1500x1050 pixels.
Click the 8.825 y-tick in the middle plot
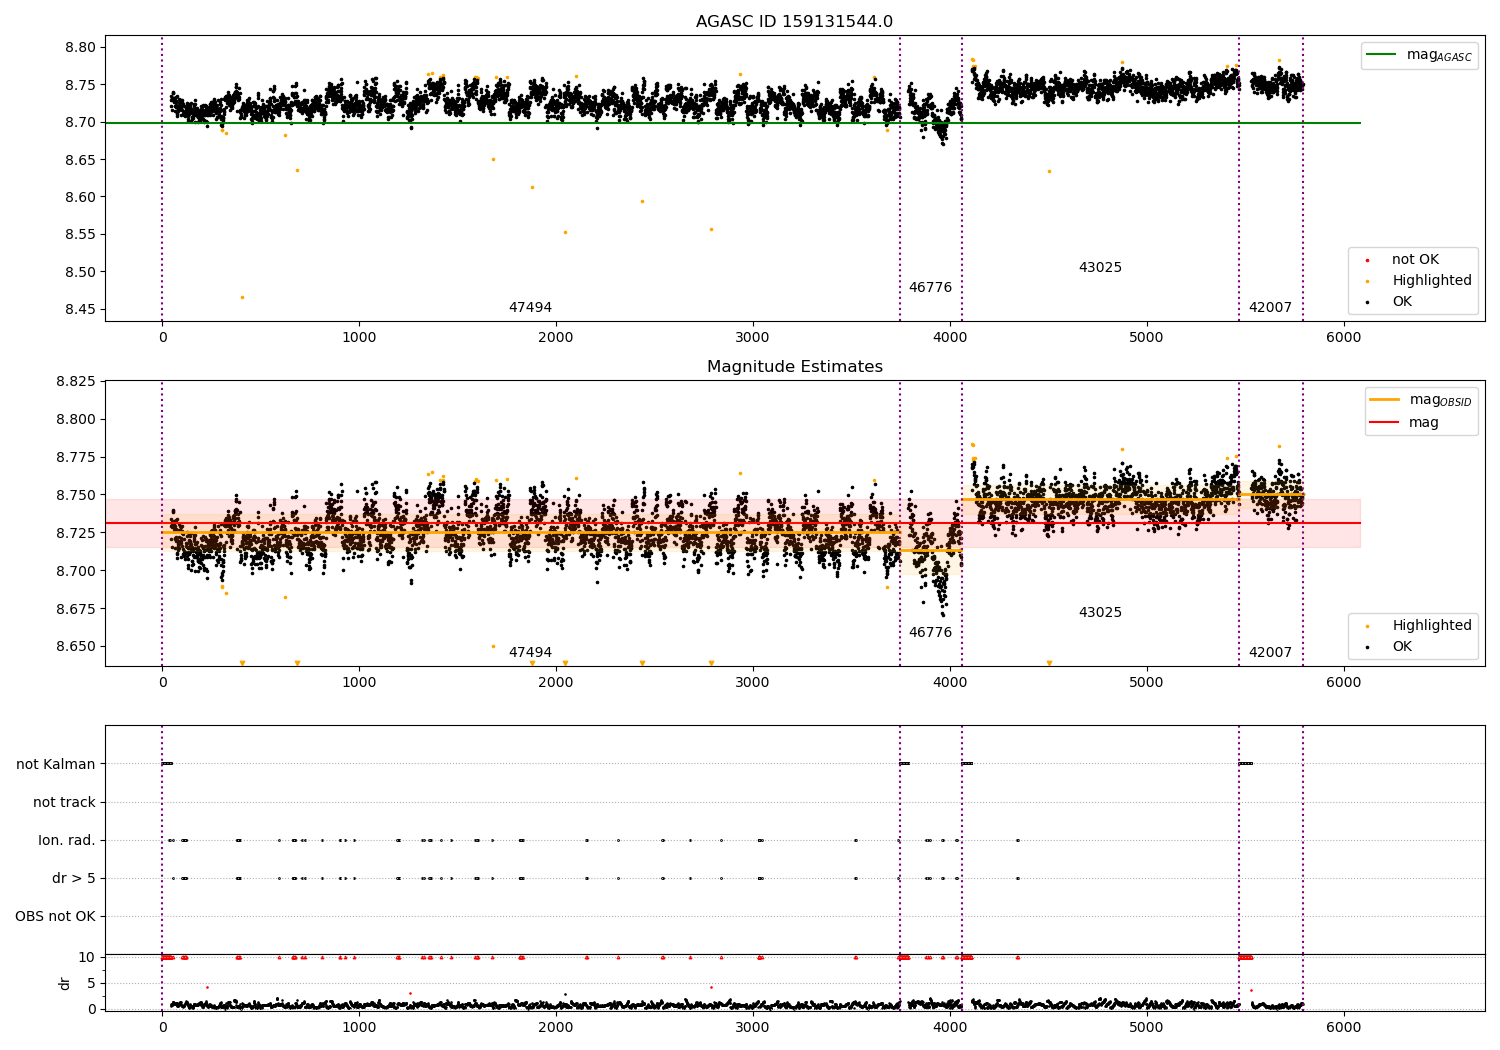[75, 382]
